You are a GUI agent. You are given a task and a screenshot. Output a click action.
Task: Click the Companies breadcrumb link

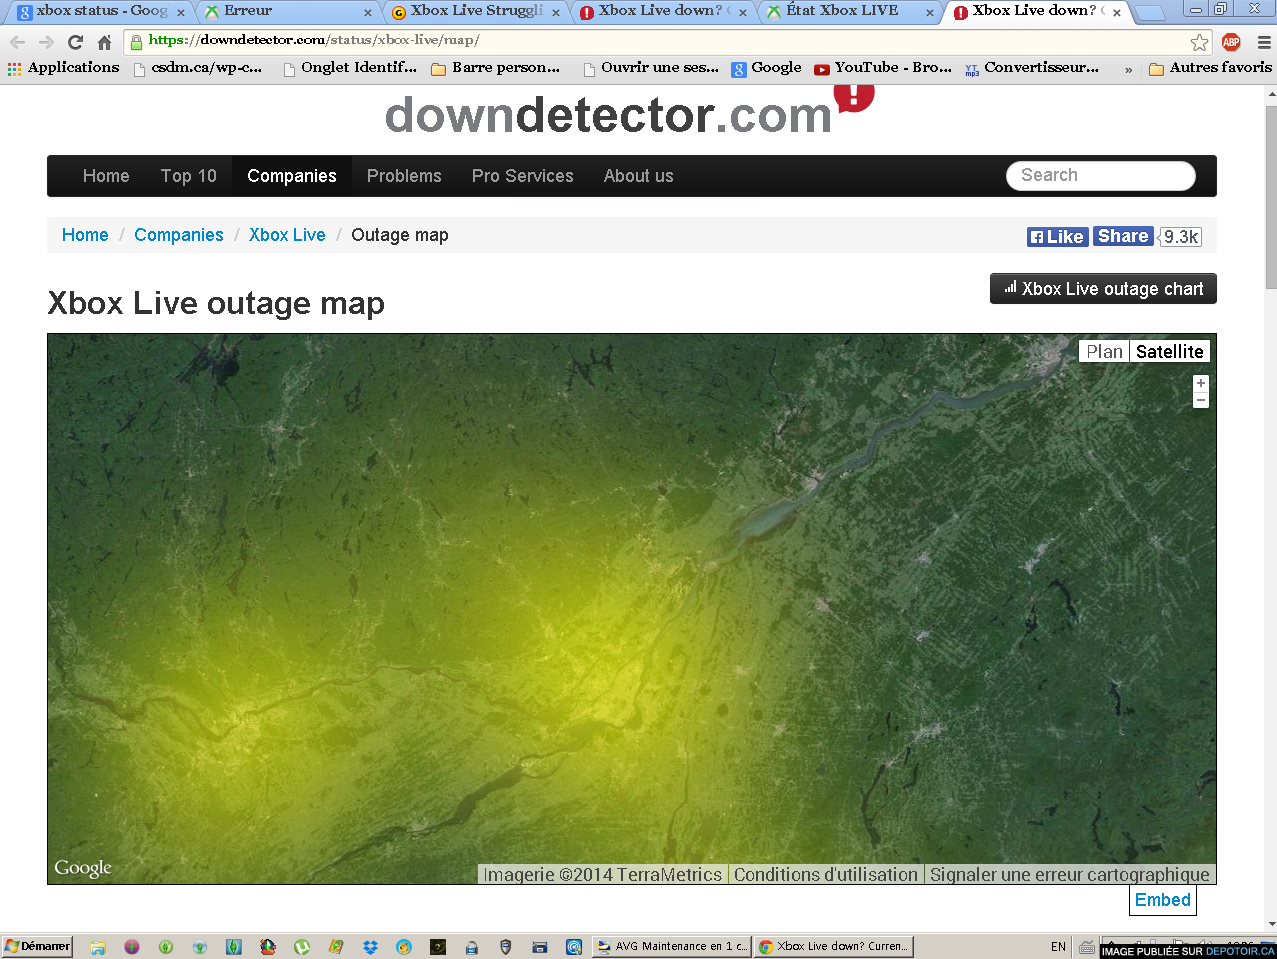coord(179,235)
